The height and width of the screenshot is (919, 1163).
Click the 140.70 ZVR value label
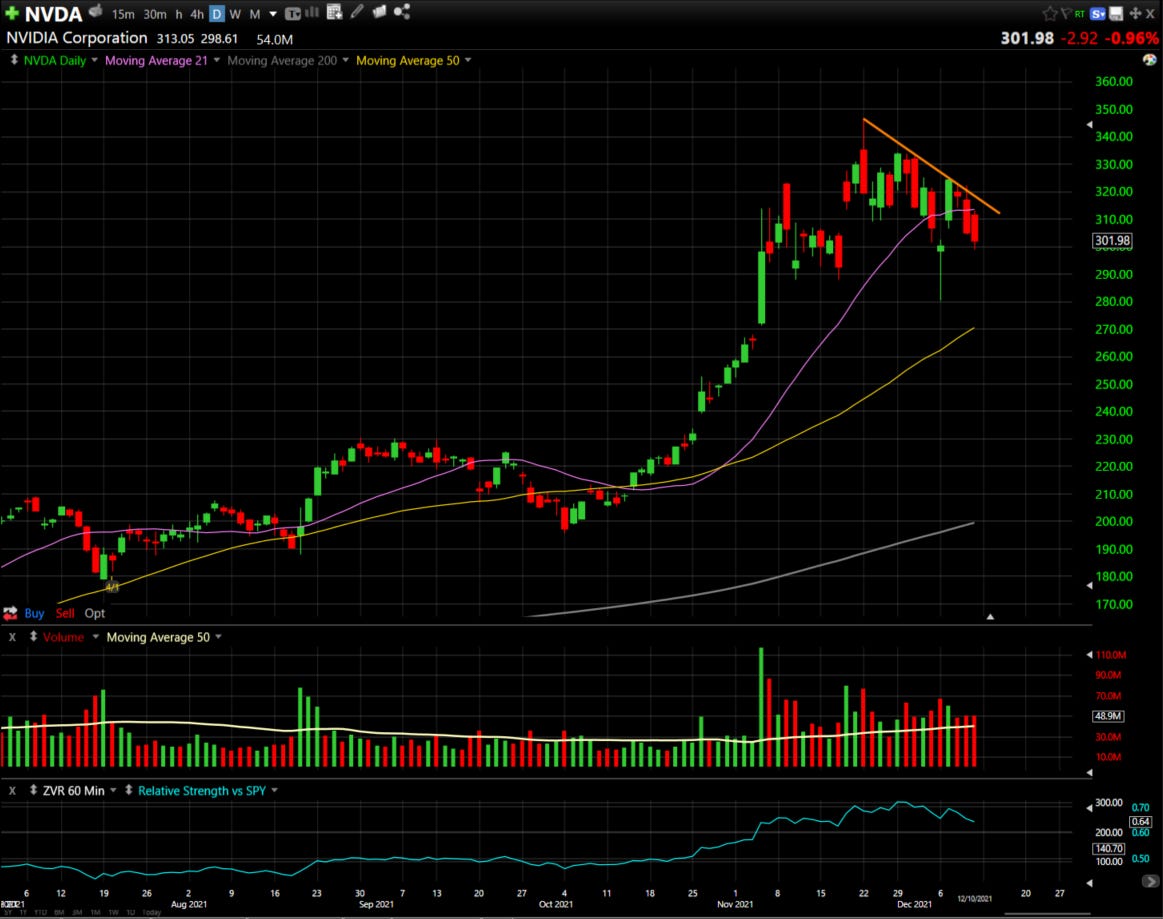click(1109, 849)
